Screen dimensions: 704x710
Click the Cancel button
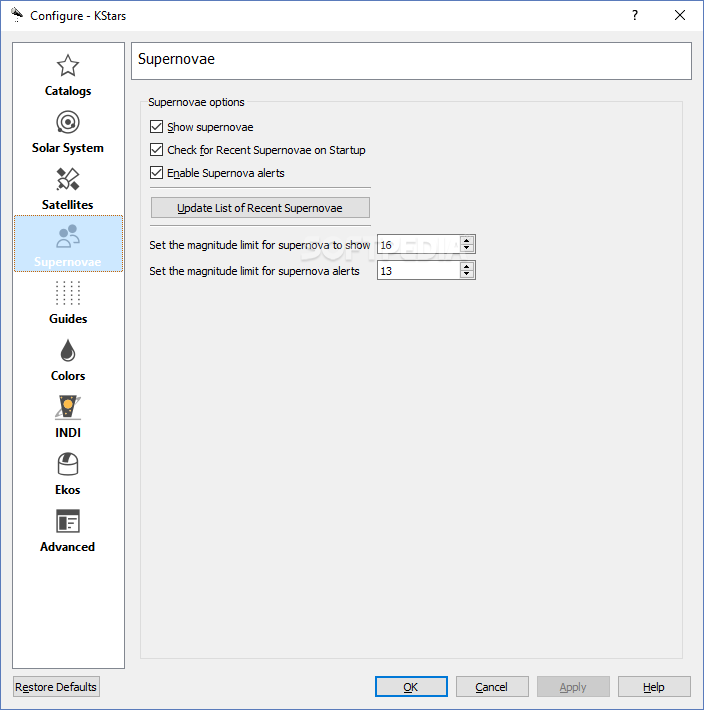[492, 687]
